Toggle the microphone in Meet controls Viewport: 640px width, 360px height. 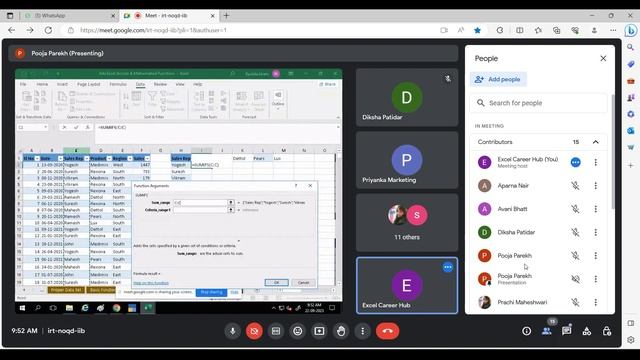tap(232, 331)
